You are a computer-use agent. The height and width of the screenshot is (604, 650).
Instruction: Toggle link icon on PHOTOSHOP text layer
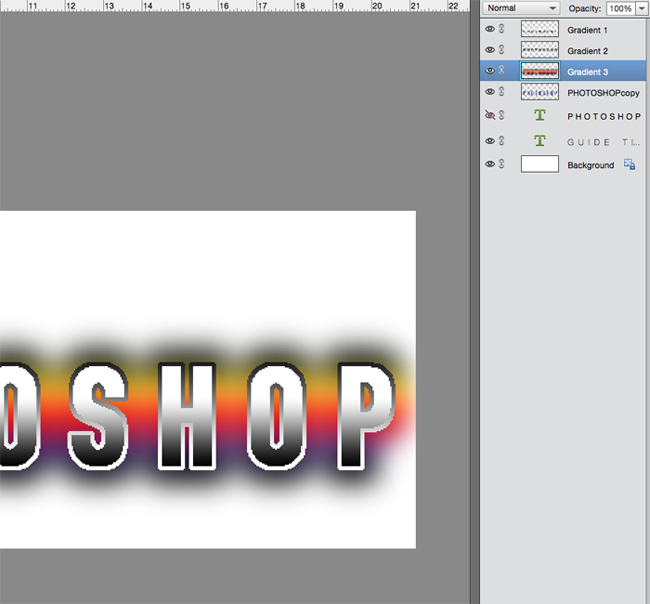pyautogui.click(x=502, y=115)
